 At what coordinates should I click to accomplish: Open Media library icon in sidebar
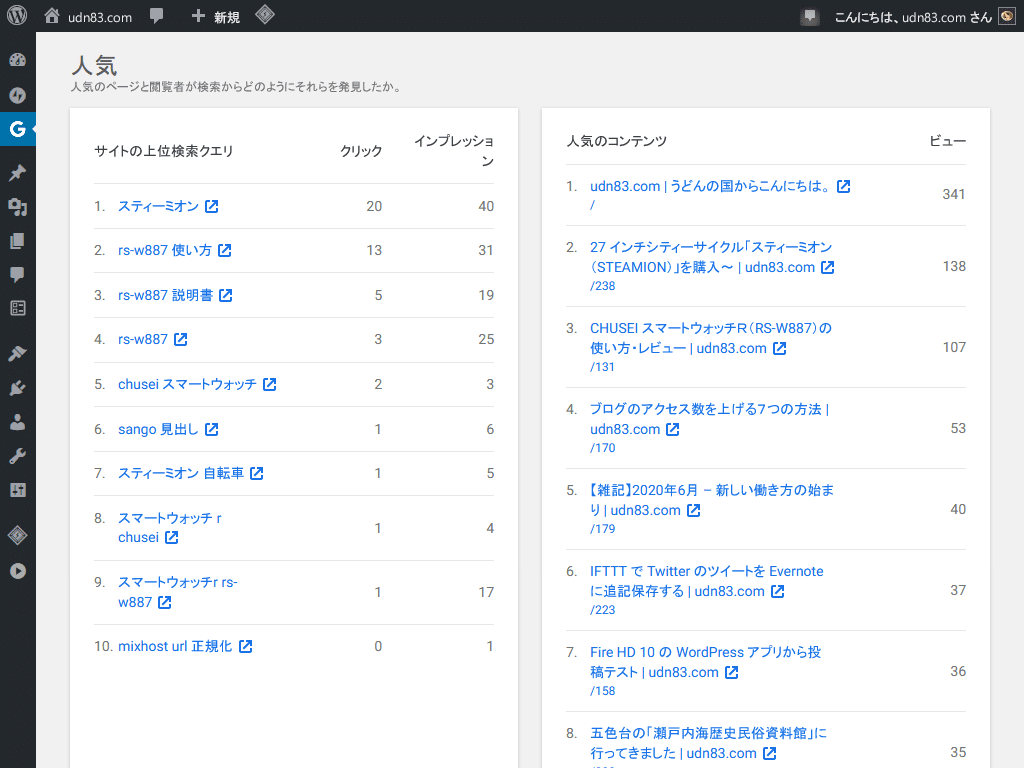tap(18, 207)
